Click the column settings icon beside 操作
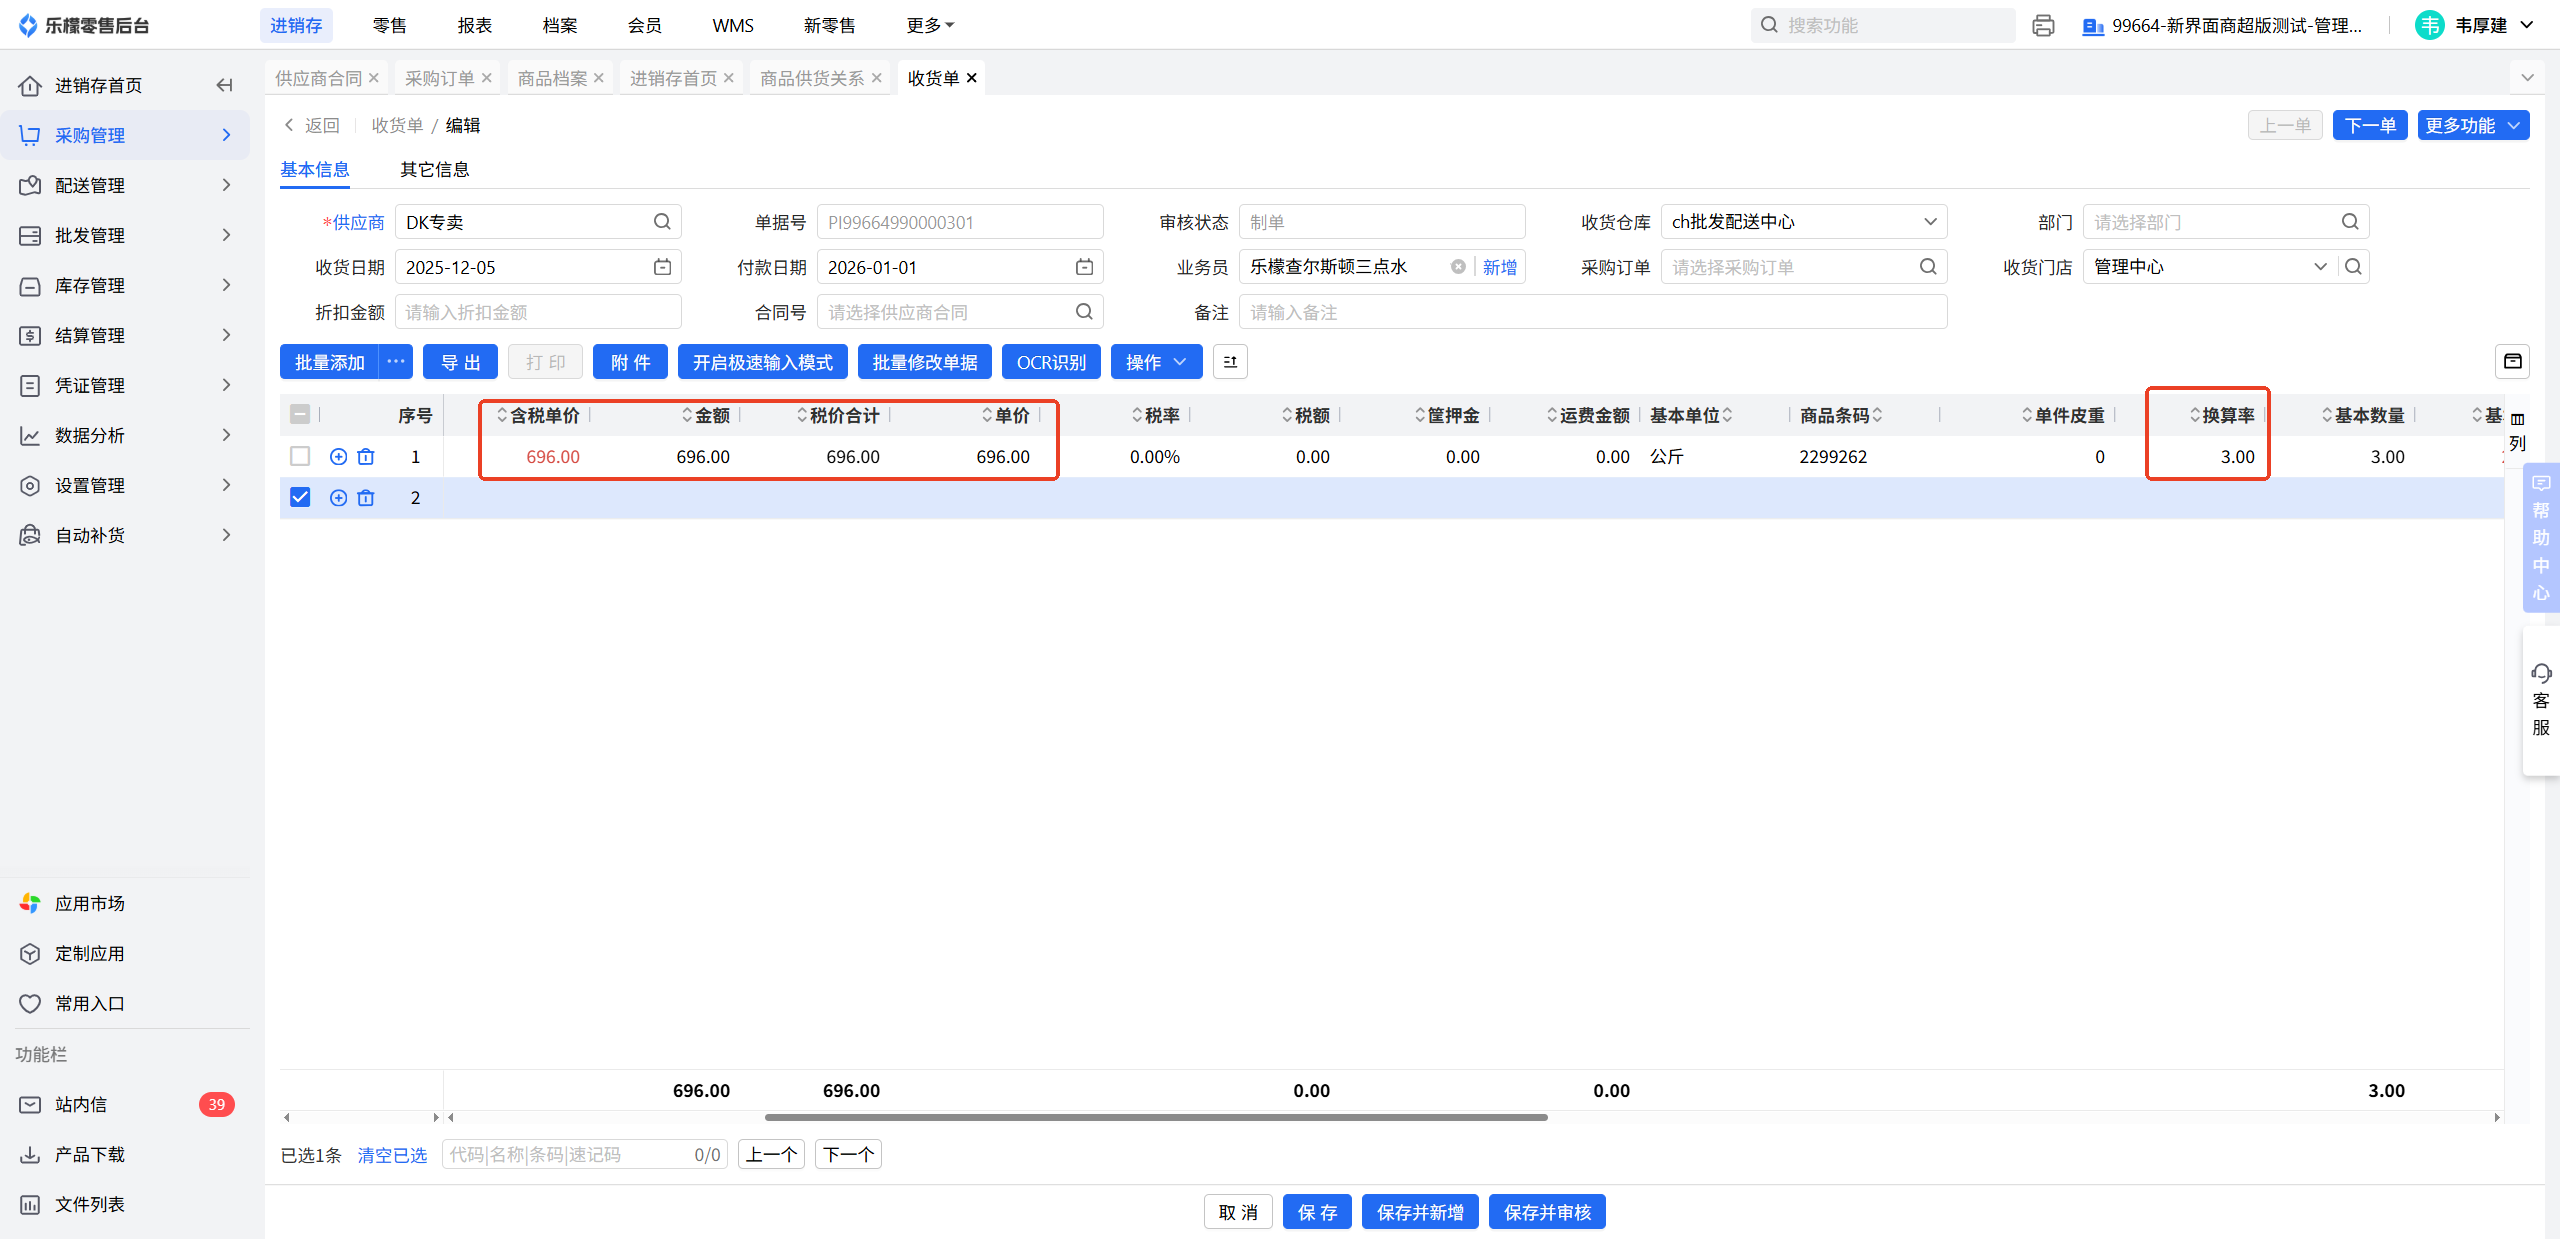Viewport: 2560px width, 1239px height. pyautogui.click(x=1230, y=362)
